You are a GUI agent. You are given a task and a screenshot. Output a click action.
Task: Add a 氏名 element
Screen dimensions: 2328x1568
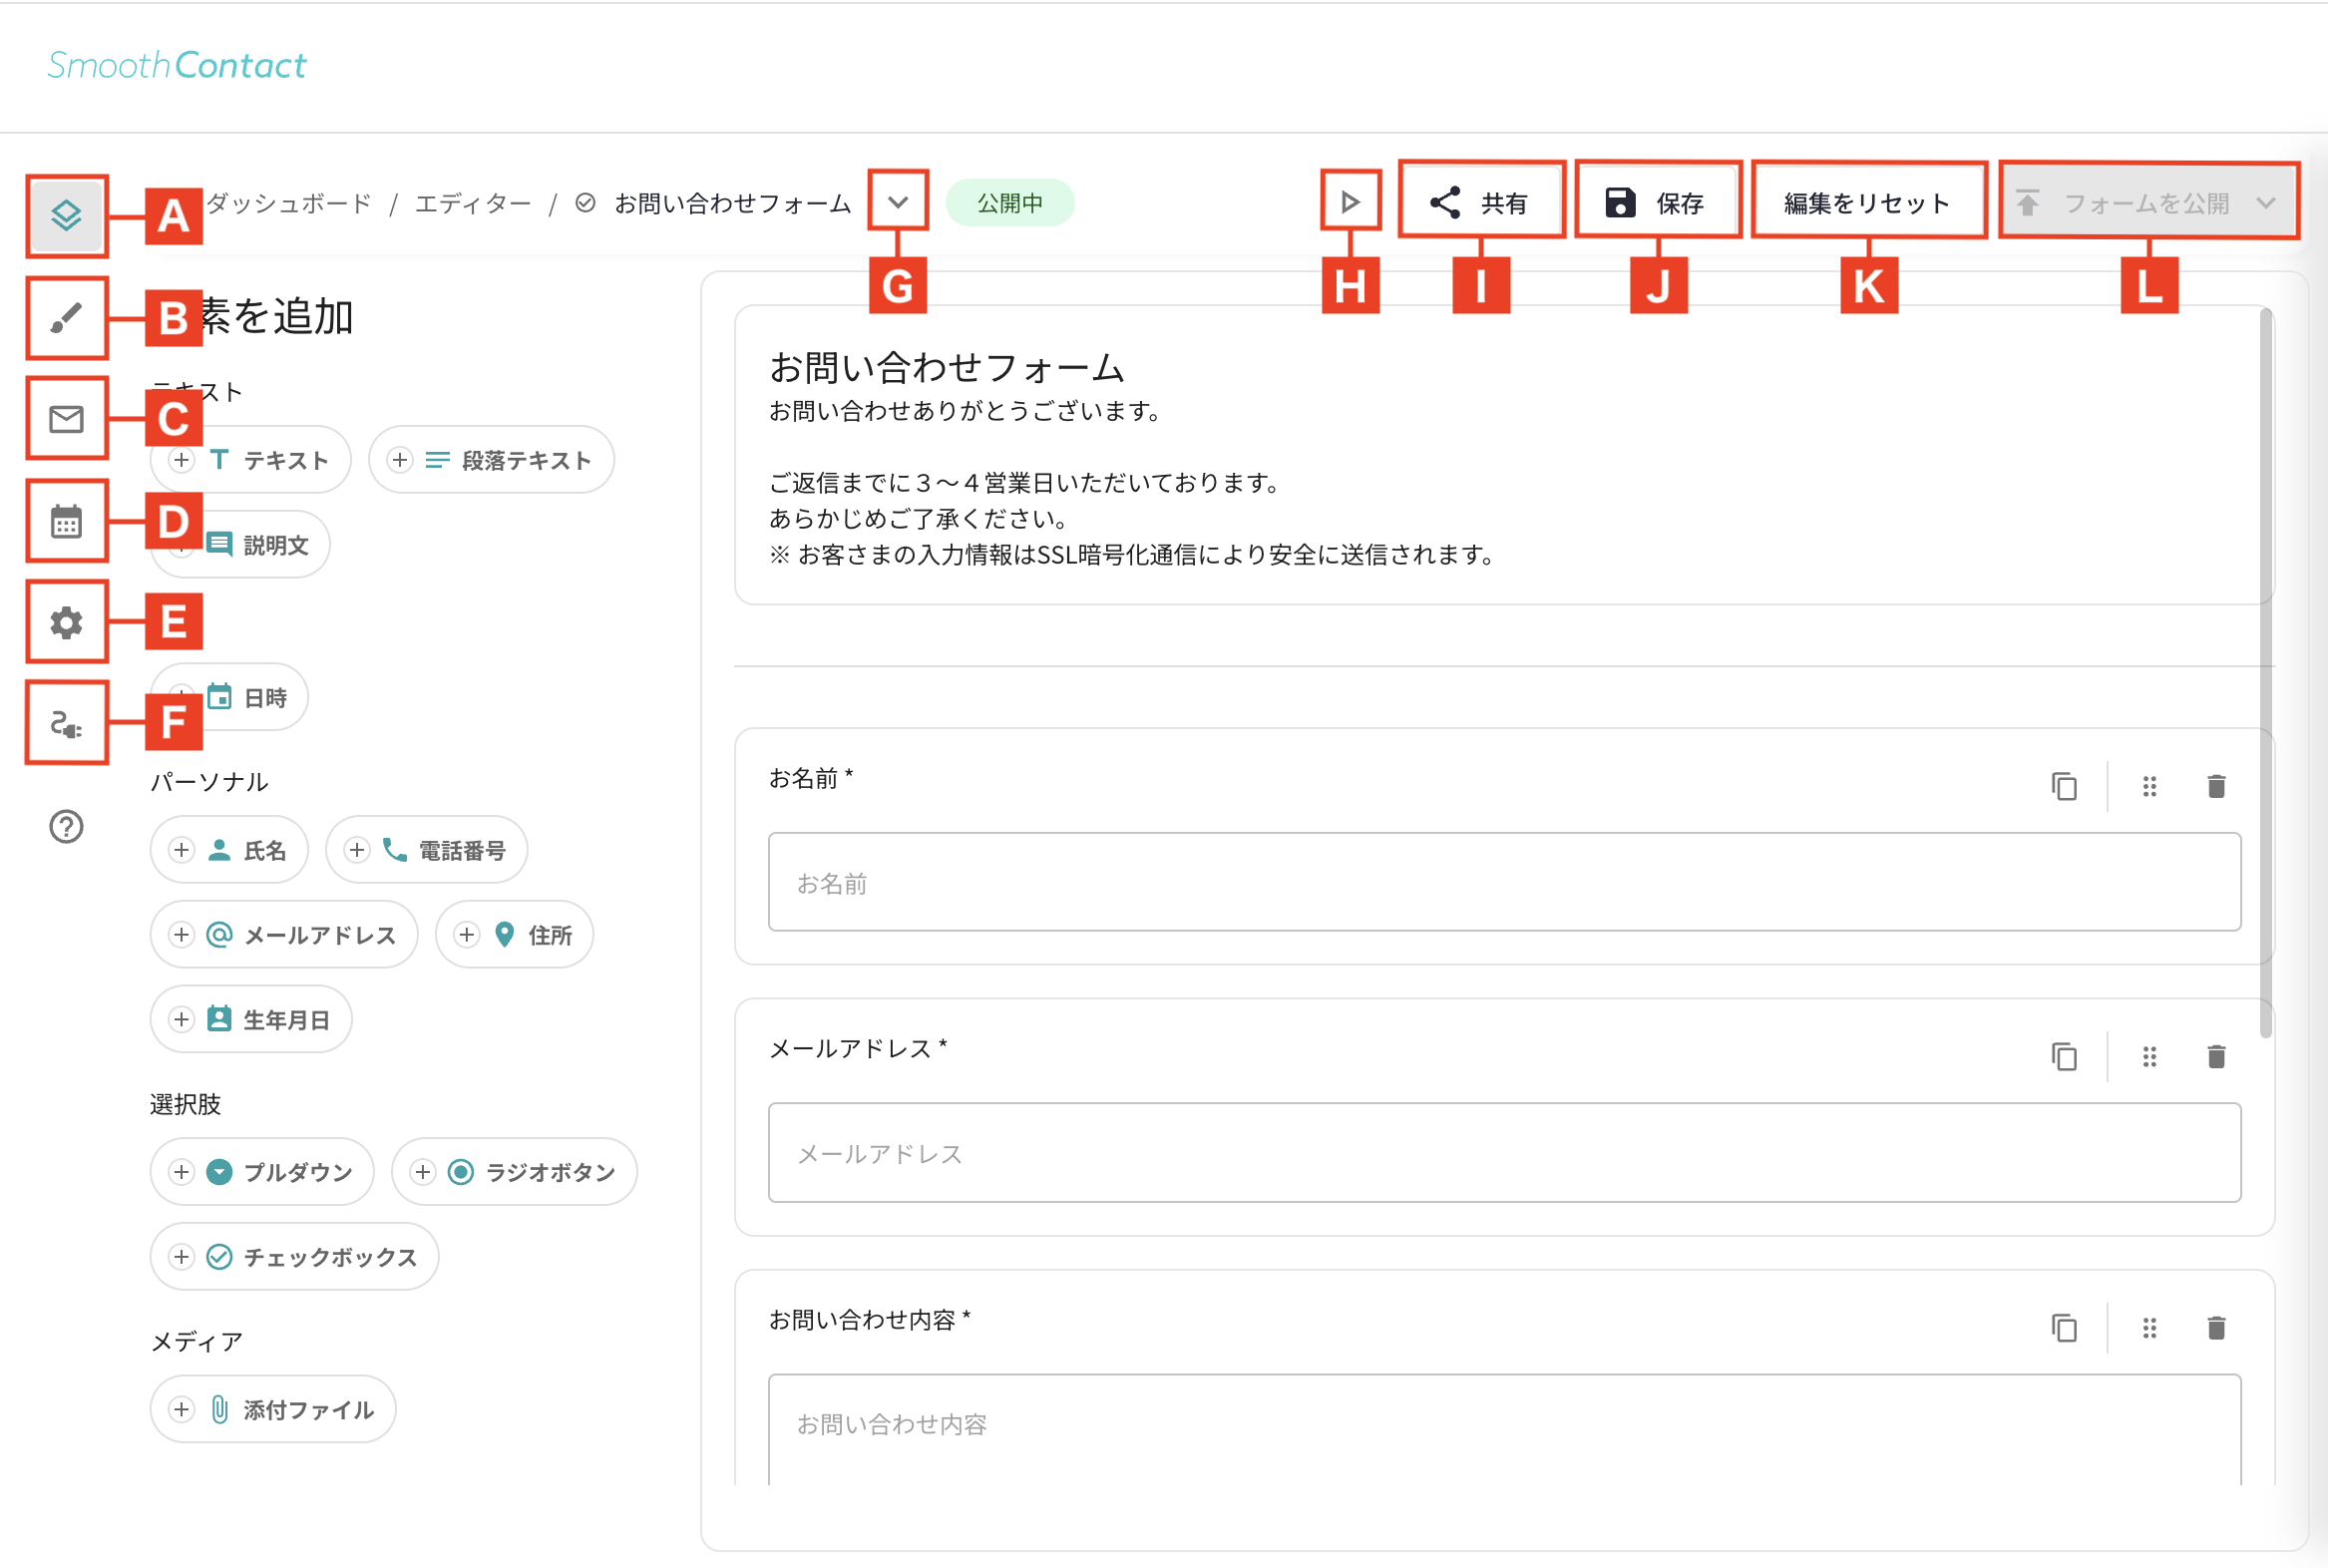229,850
